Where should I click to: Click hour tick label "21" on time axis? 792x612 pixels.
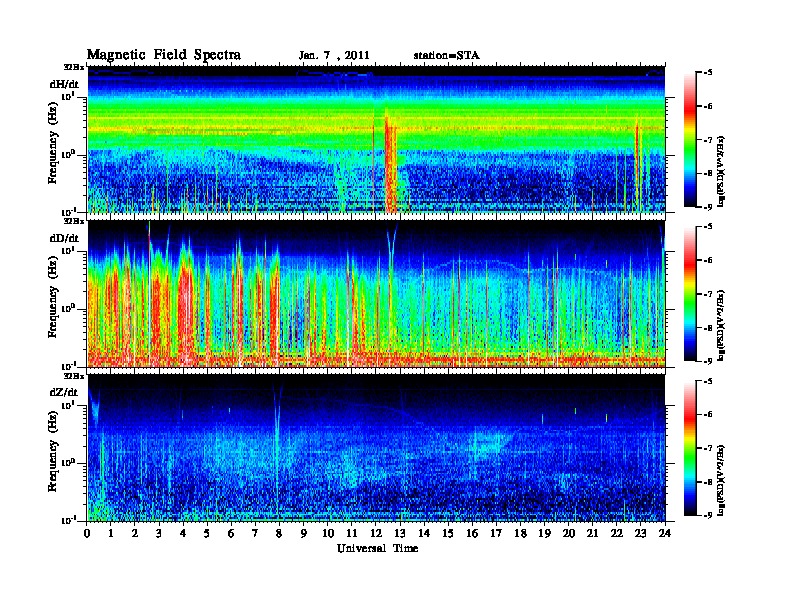point(592,533)
